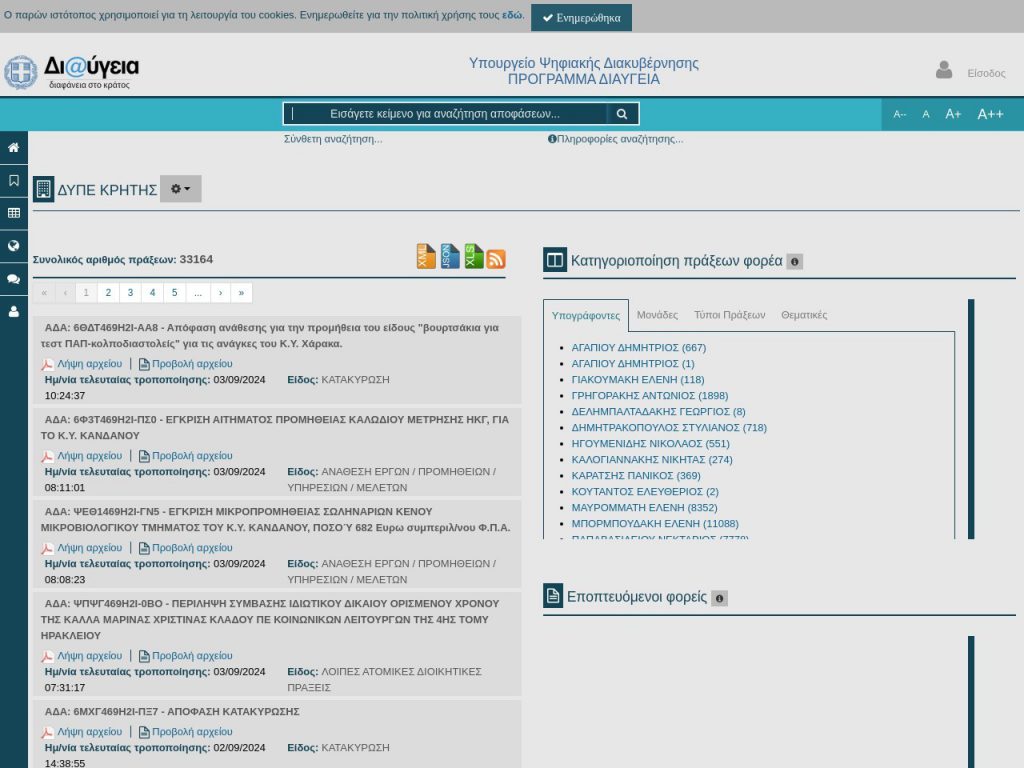Export results using the JSON icon
This screenshot has height=768, width=1024.
point(451,257)
